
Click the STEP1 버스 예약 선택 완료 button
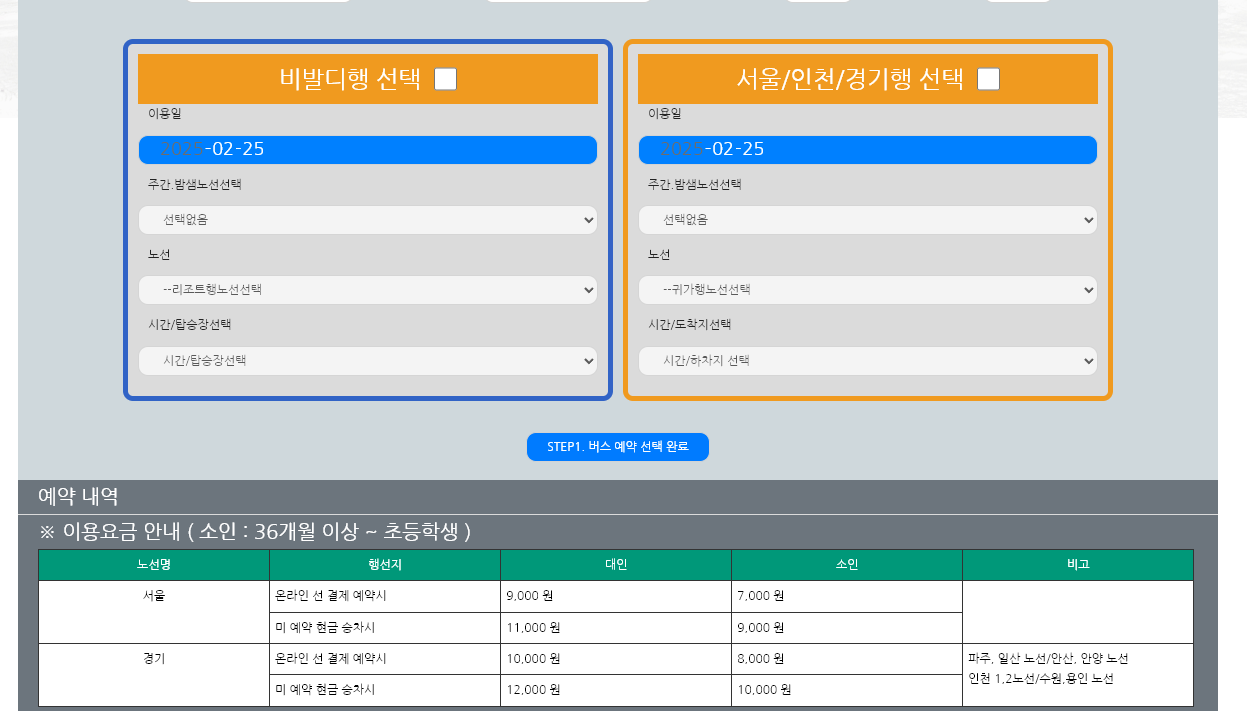click(x=617, y=447)
